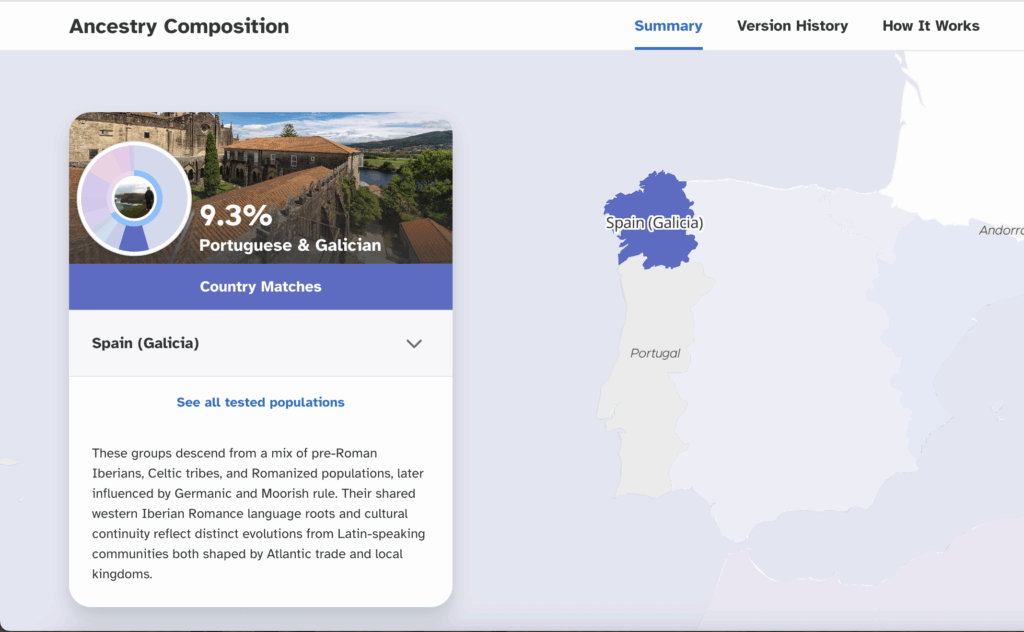Go to the How It Works tab
Screen dimensions: 1024x632
tap(930, 26)
